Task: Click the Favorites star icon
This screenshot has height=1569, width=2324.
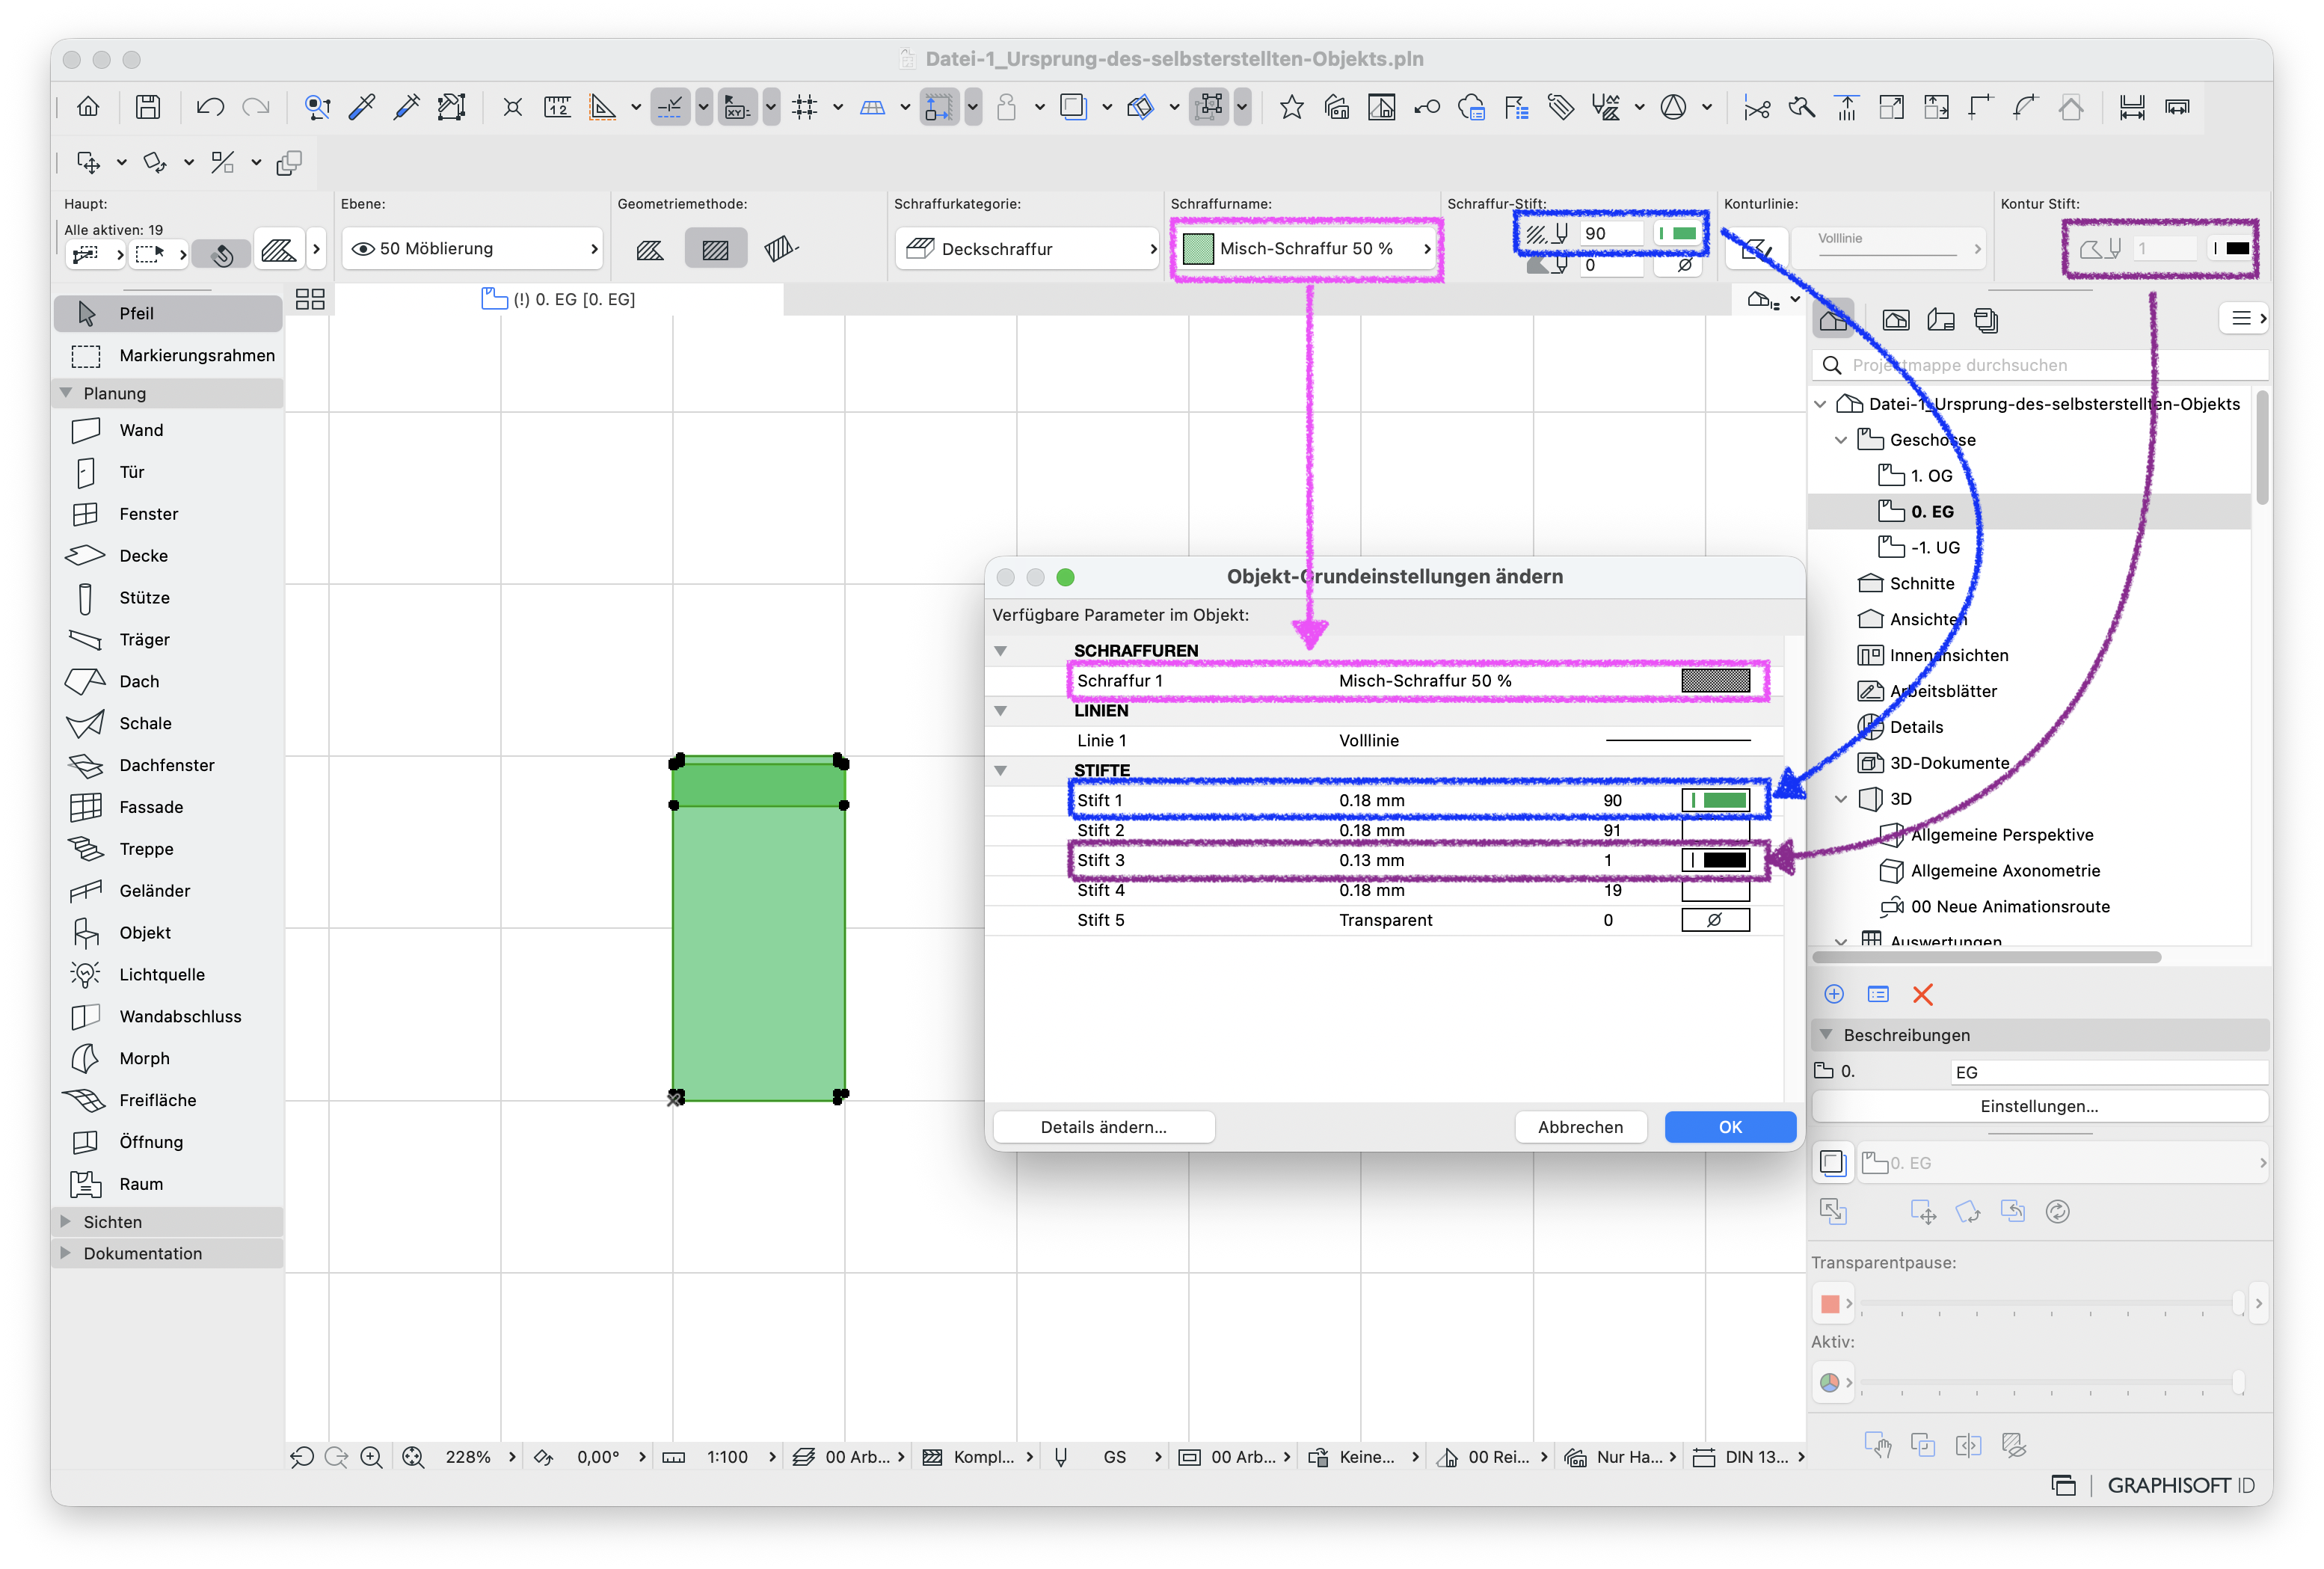Action: [x=1291, y=107]
